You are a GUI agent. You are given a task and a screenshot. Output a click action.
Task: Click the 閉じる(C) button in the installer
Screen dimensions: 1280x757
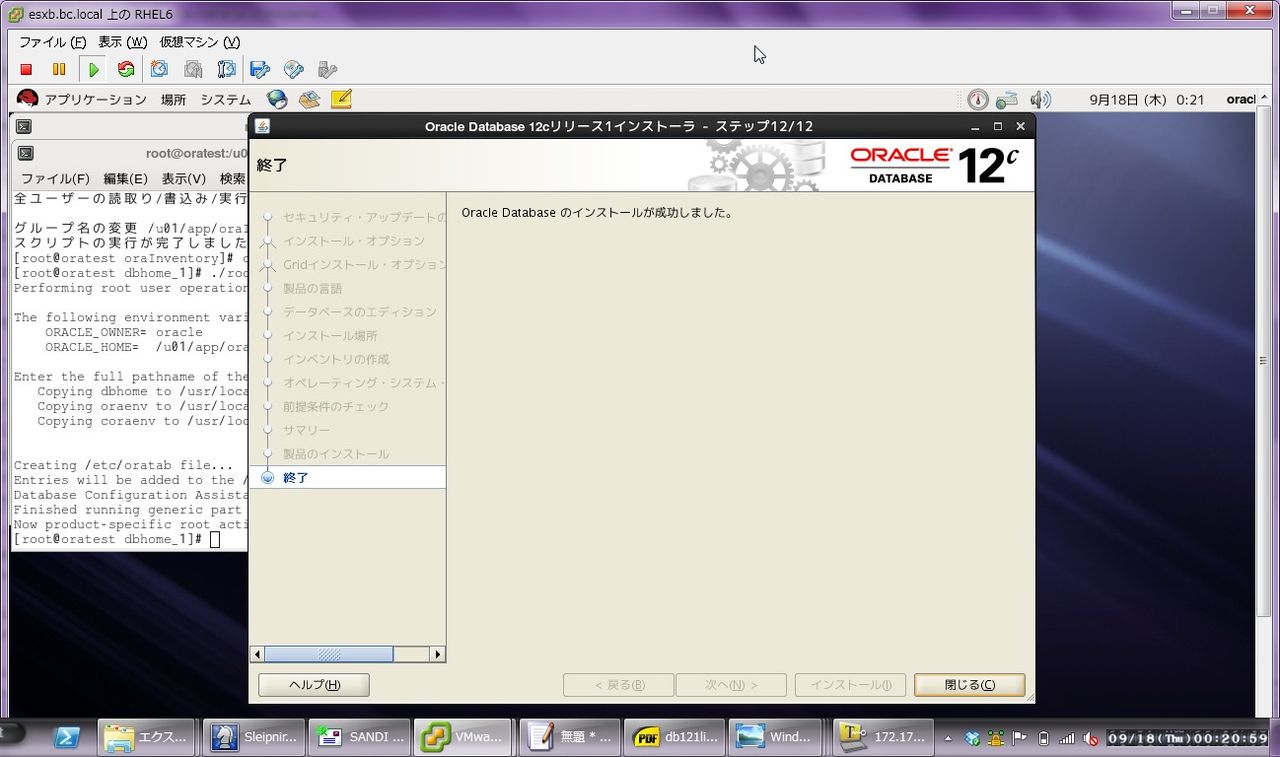click(x=970, y=685)
